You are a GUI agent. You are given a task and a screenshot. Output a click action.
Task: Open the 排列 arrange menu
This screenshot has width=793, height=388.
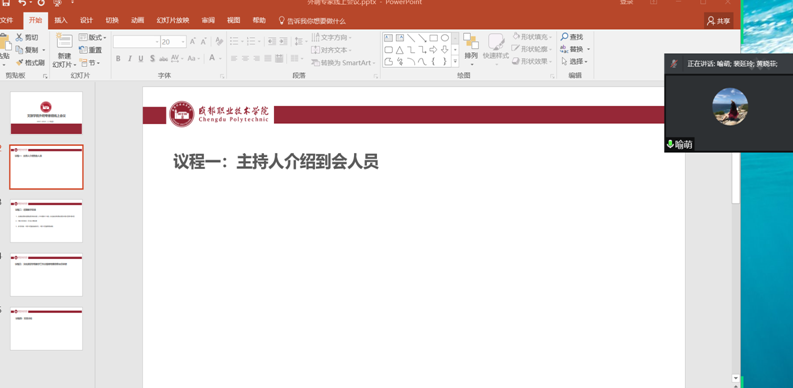point(471,50)
